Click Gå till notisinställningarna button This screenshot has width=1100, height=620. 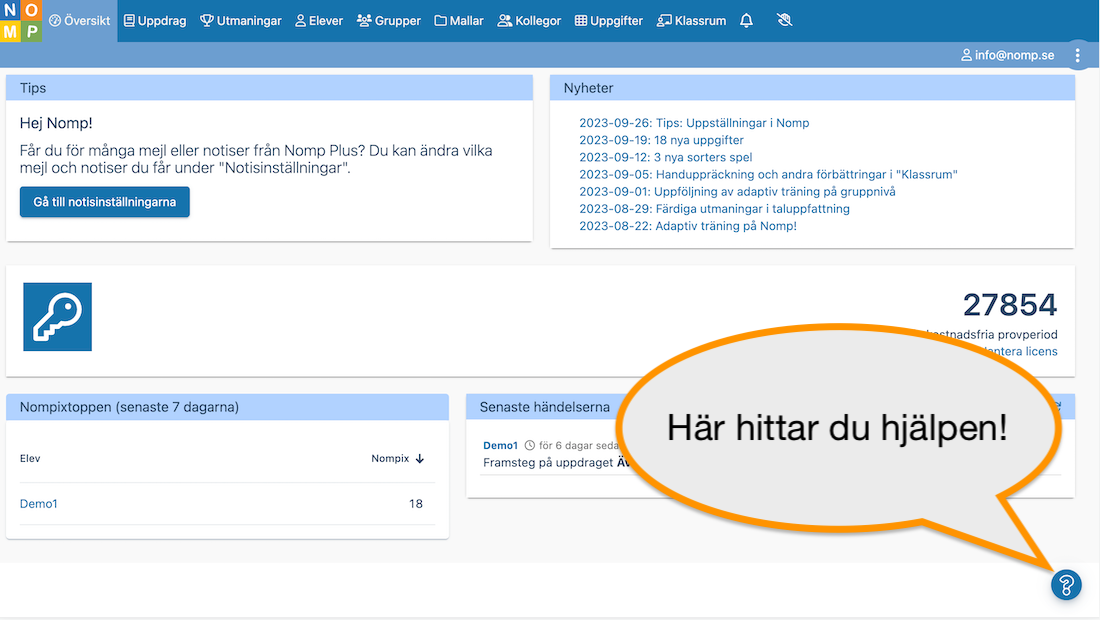click(x=105, y=202)
